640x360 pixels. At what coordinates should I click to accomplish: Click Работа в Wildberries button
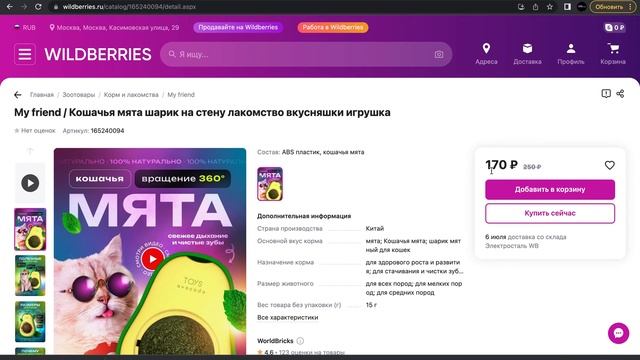tap(333, 27)
